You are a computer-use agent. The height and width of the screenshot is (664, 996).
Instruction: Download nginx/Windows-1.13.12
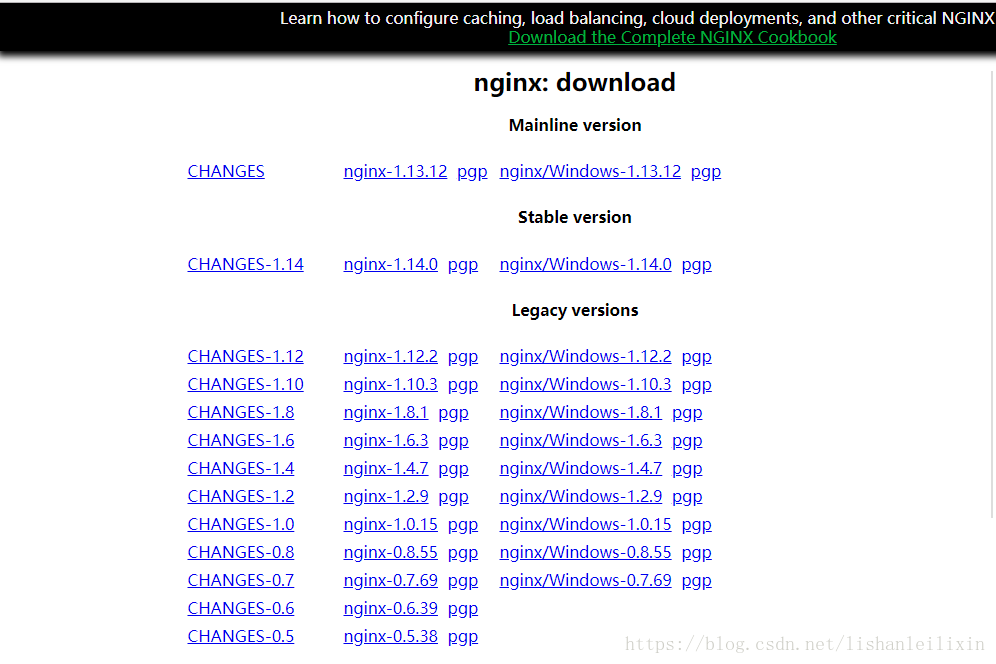click(x=590, y=172)
